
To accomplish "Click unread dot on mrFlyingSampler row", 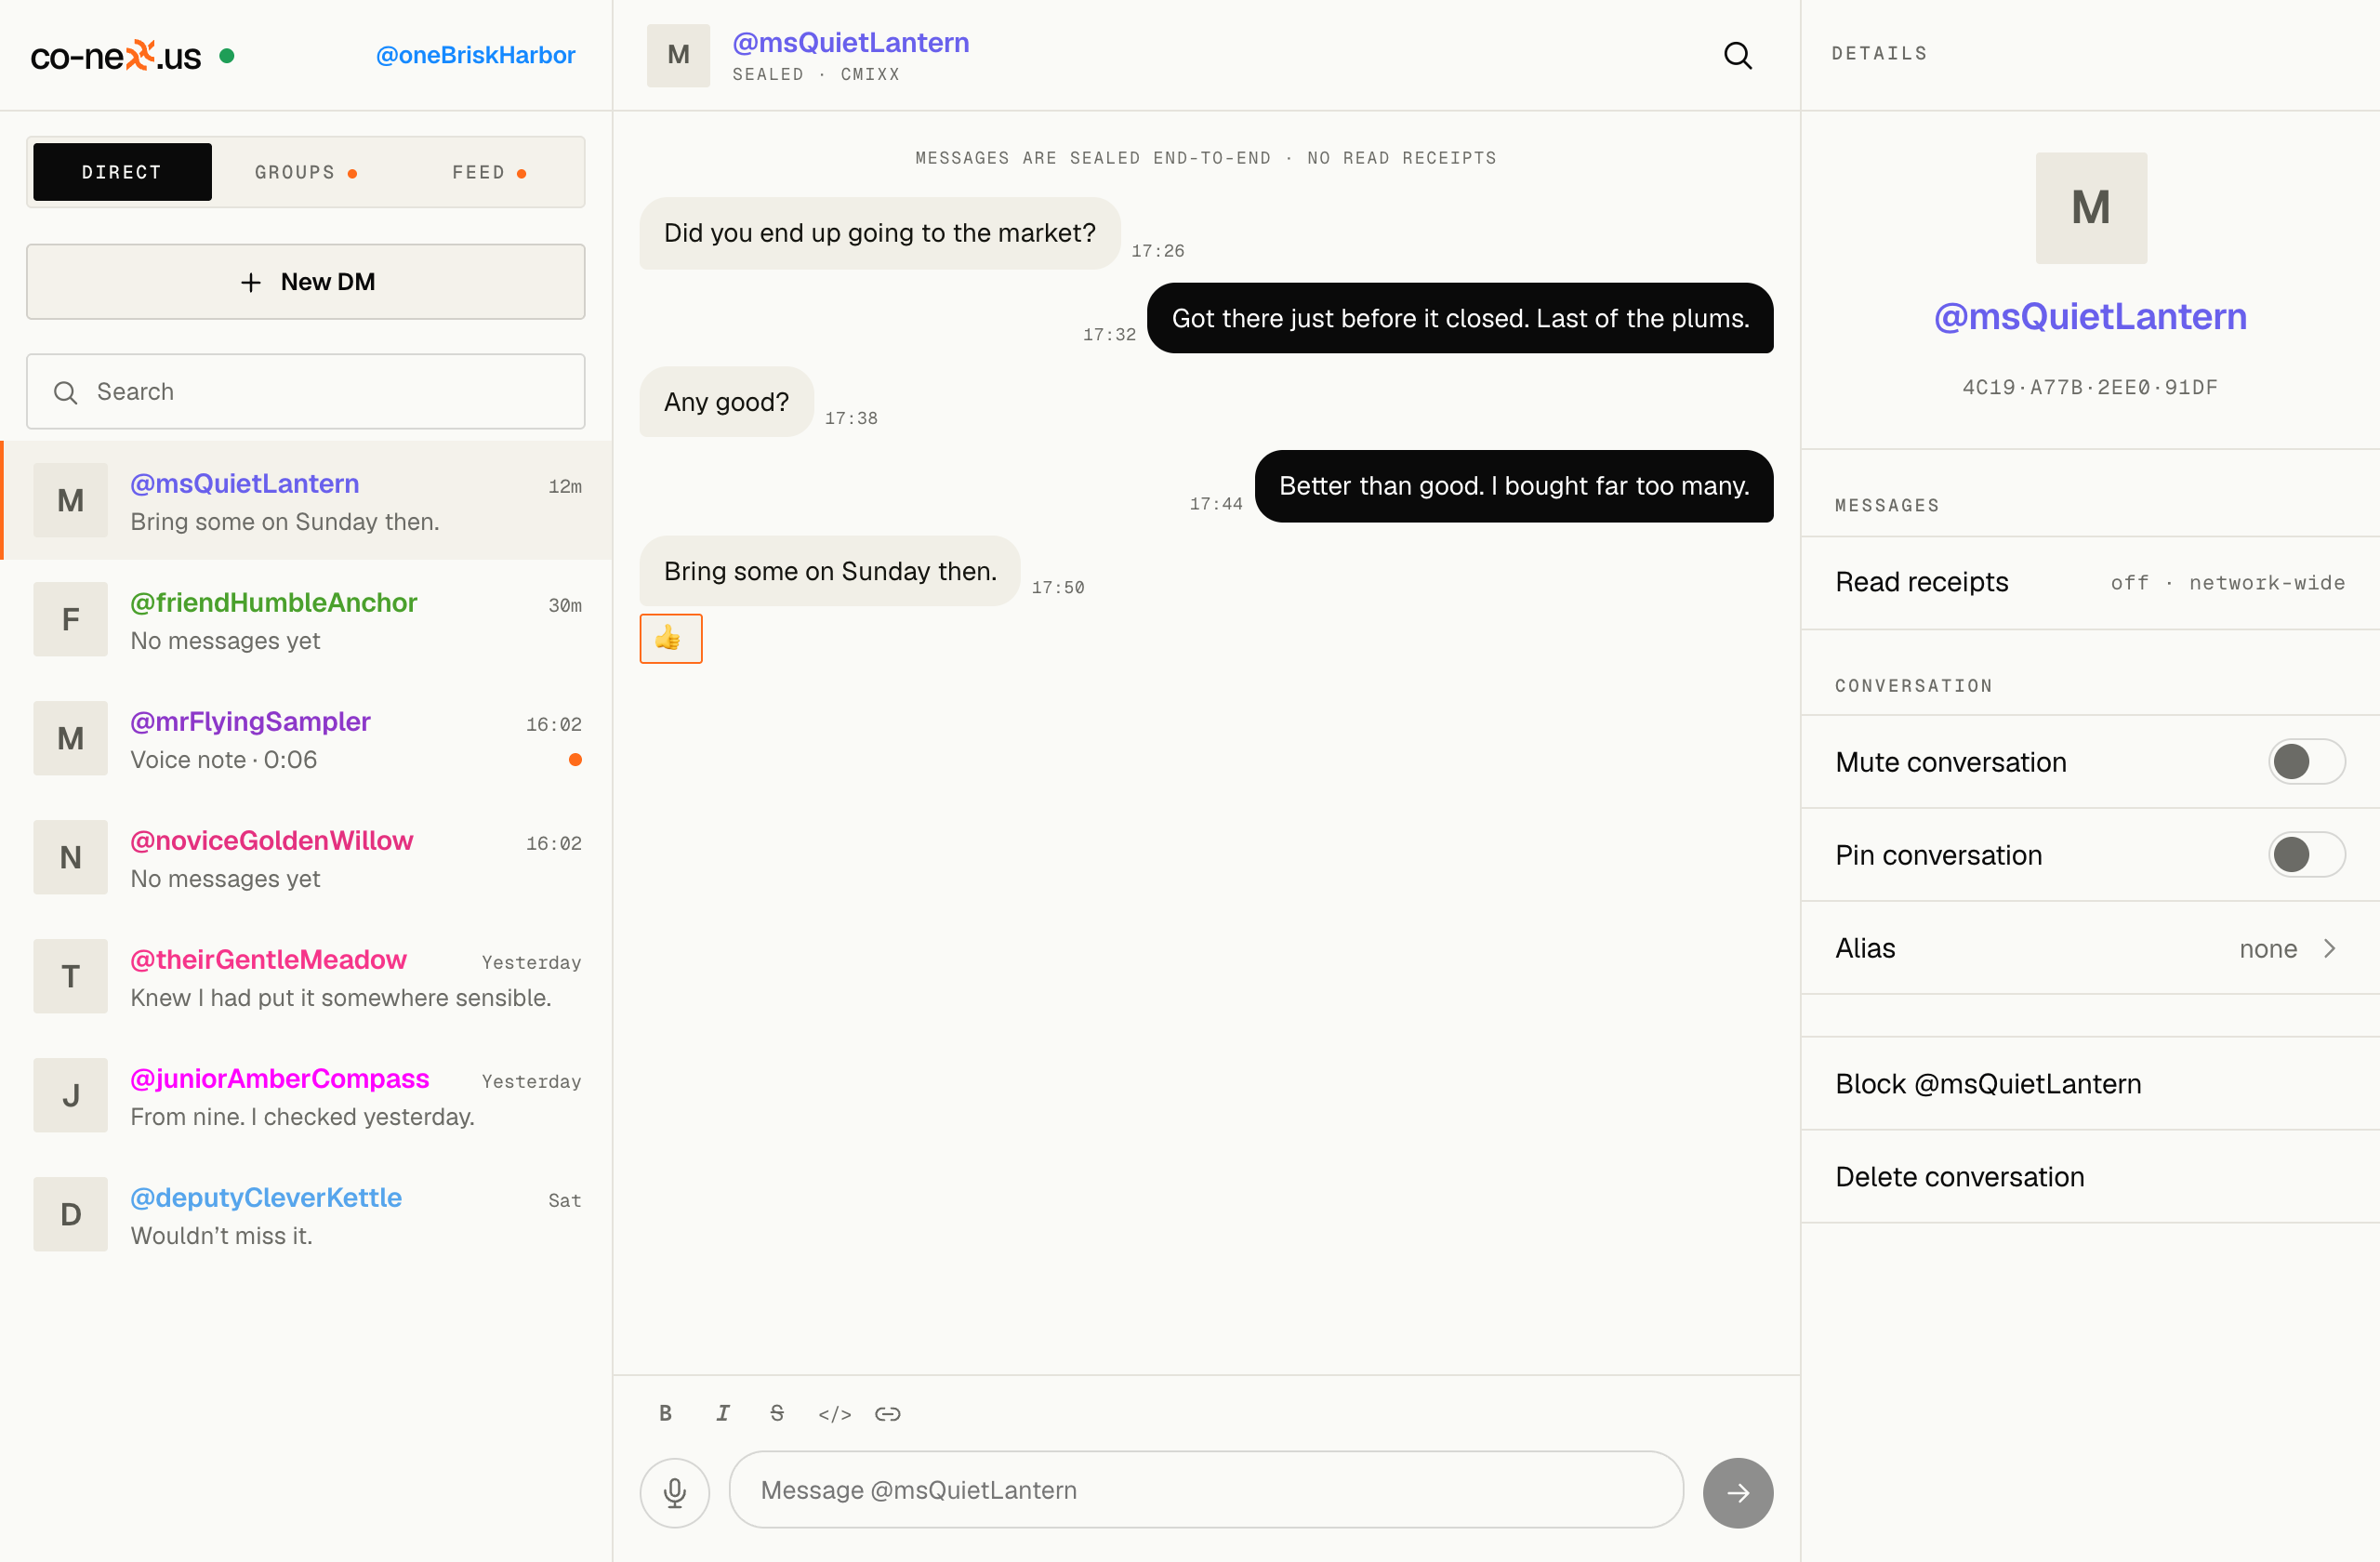I will point(575,759).
